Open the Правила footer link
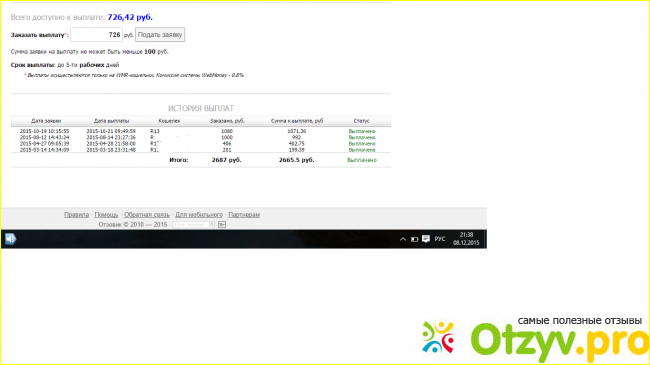 [76, 214]
